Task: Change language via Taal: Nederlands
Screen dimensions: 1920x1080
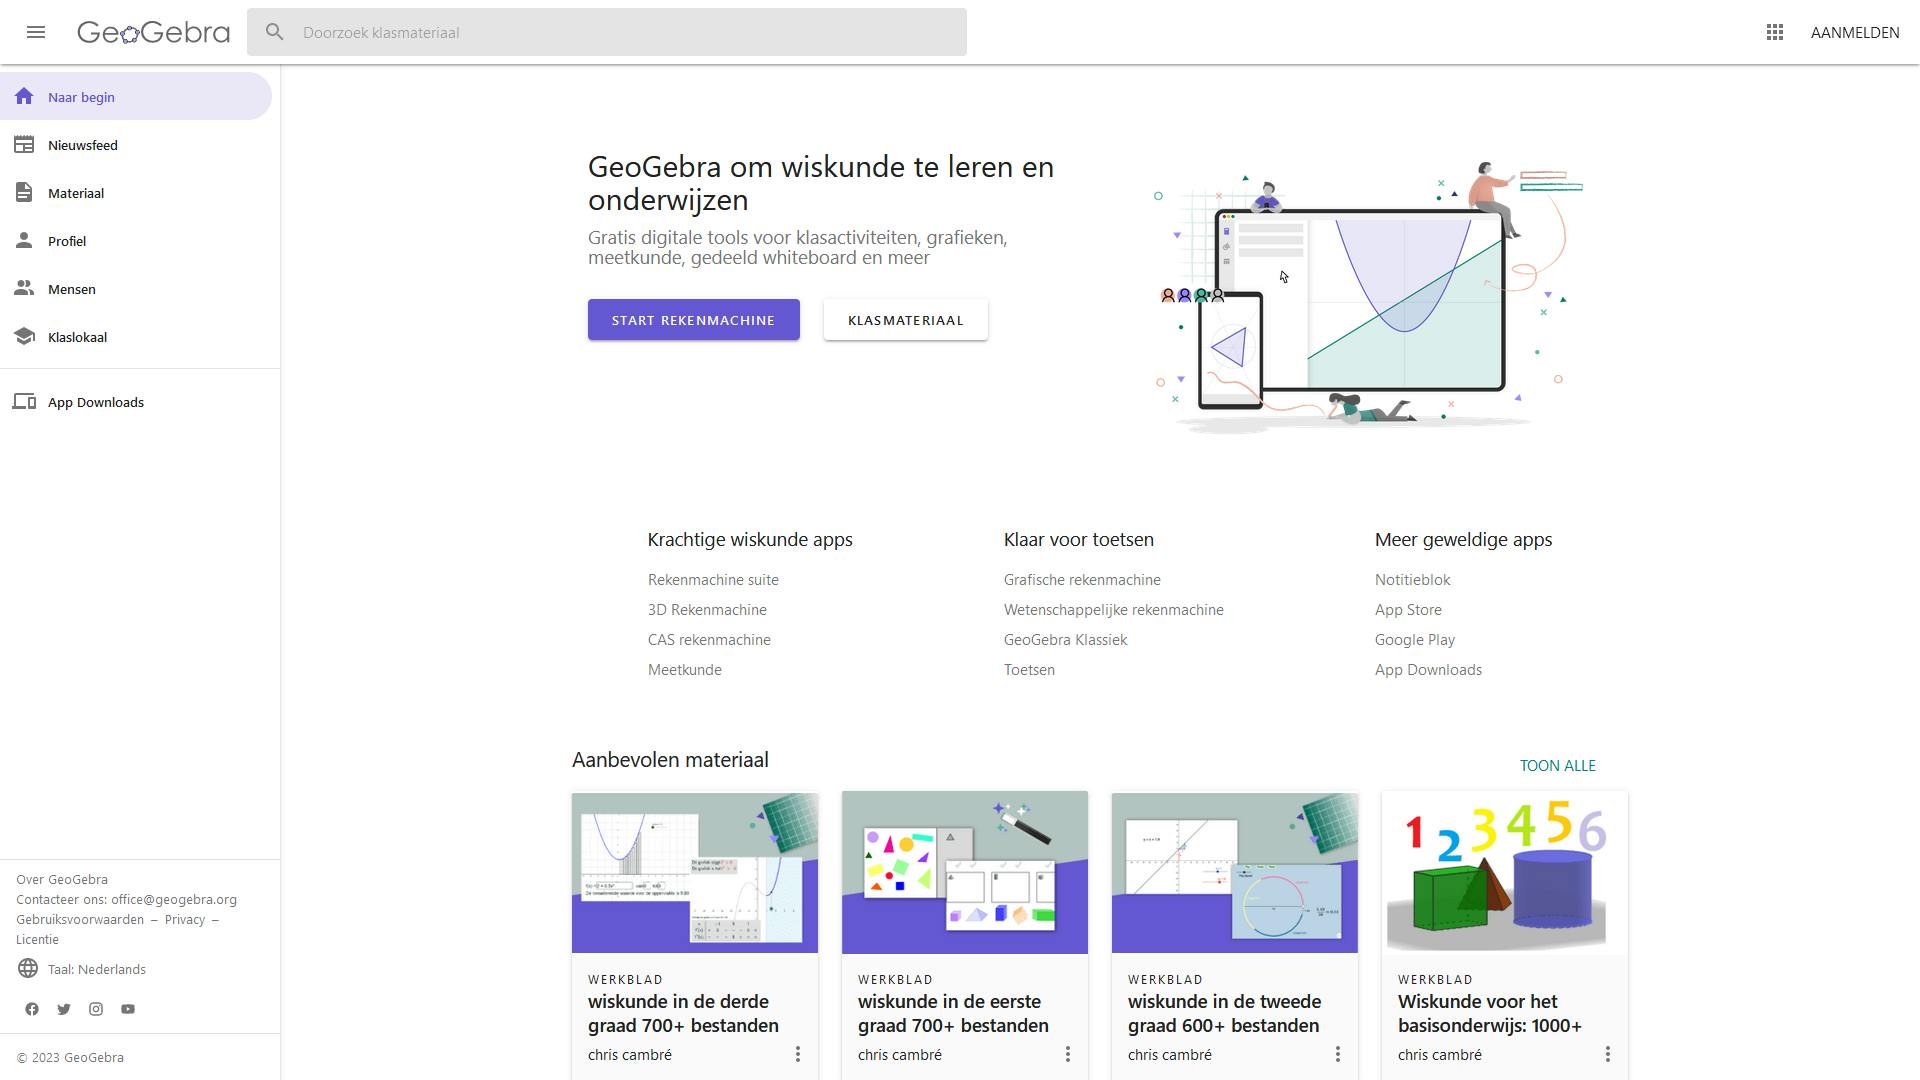Action: coord(96,969)
